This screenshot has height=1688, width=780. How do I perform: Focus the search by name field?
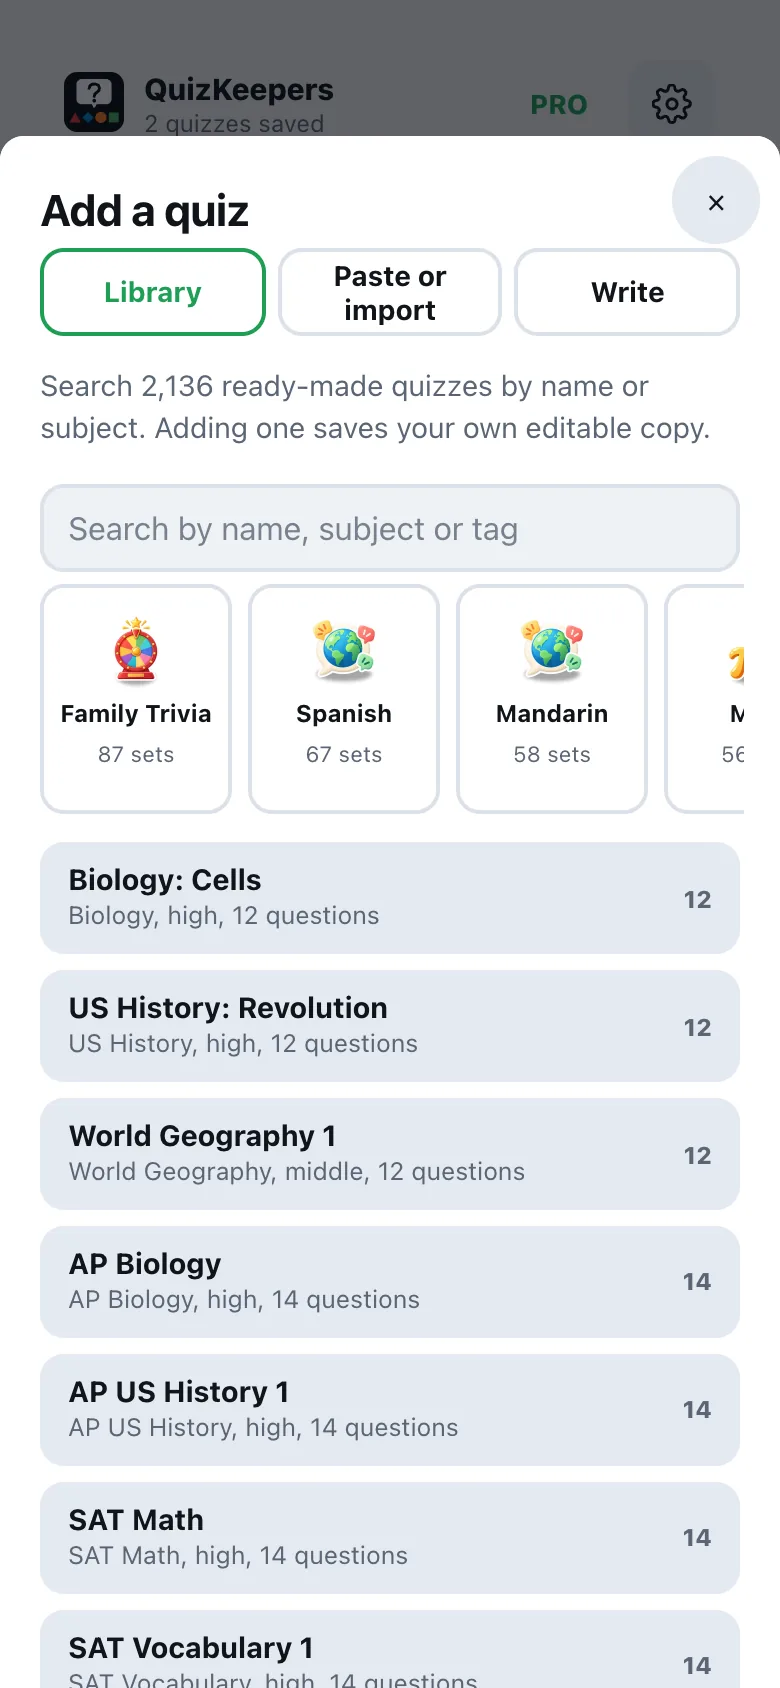[390, 528]
